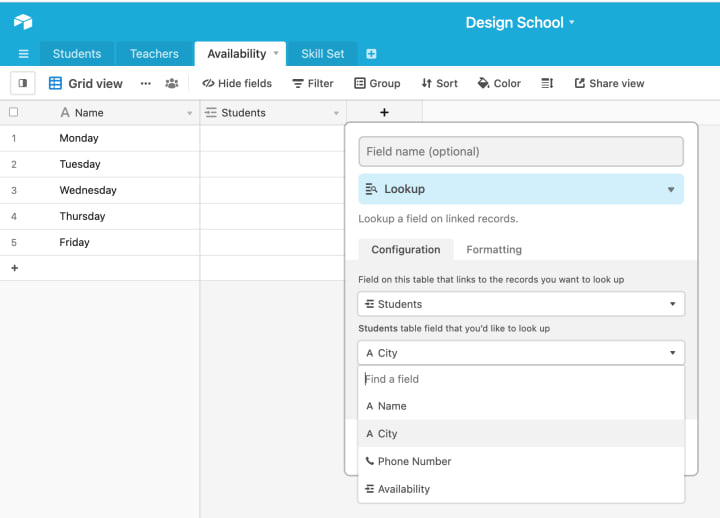
Task: Switch to the Teachers tab
Action: pos(154,54)
